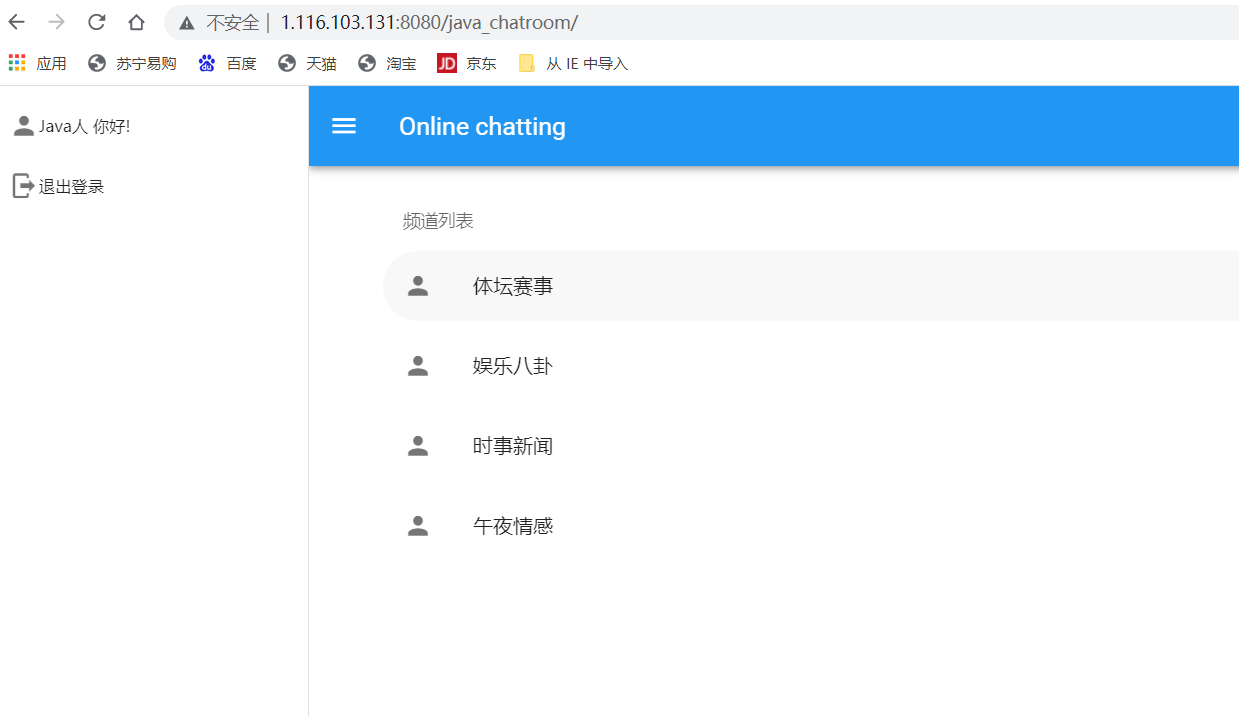Open the 百度 bookmark
This screenshot has width=1239, height=716.
pos(228,63)
